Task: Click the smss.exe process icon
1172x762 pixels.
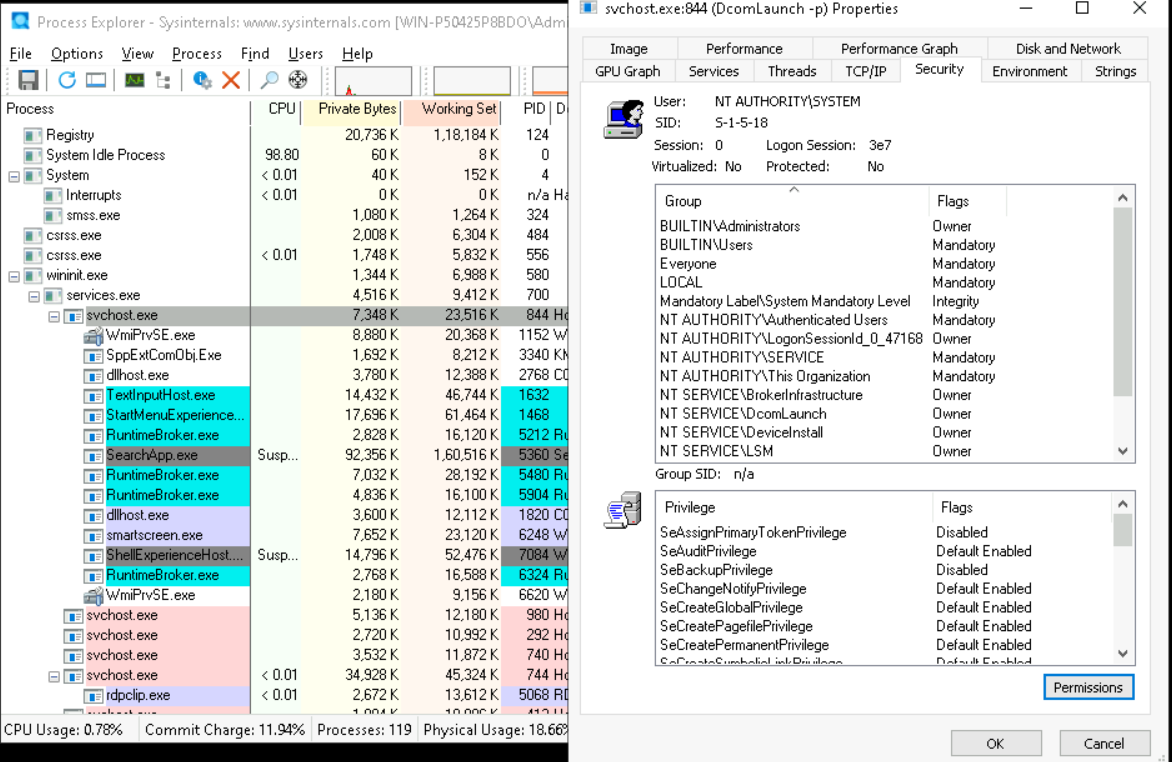Action: 53,215
